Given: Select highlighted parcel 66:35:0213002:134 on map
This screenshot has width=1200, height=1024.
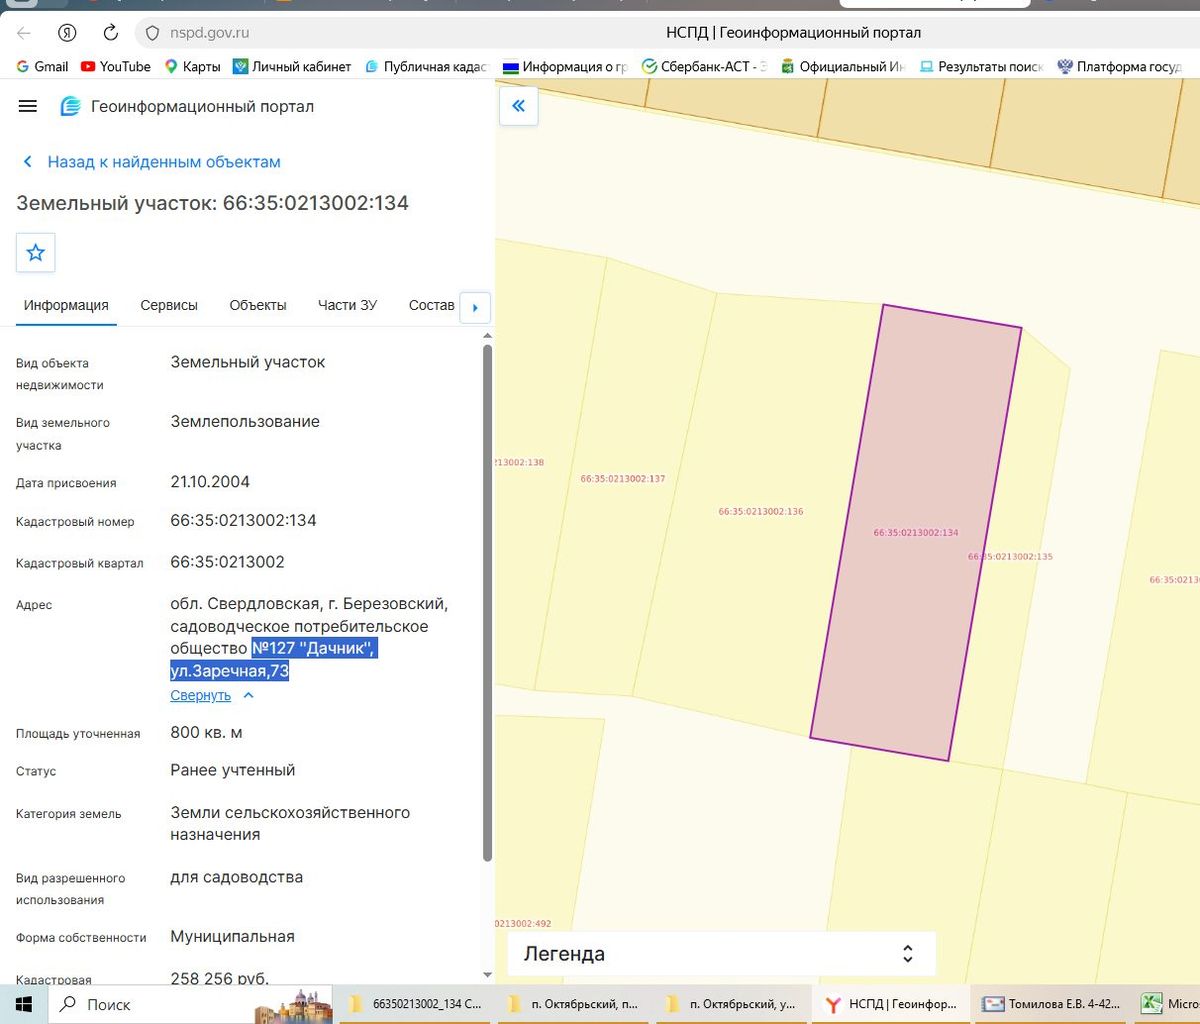Looking at the screenshot, I should point(916,533).
